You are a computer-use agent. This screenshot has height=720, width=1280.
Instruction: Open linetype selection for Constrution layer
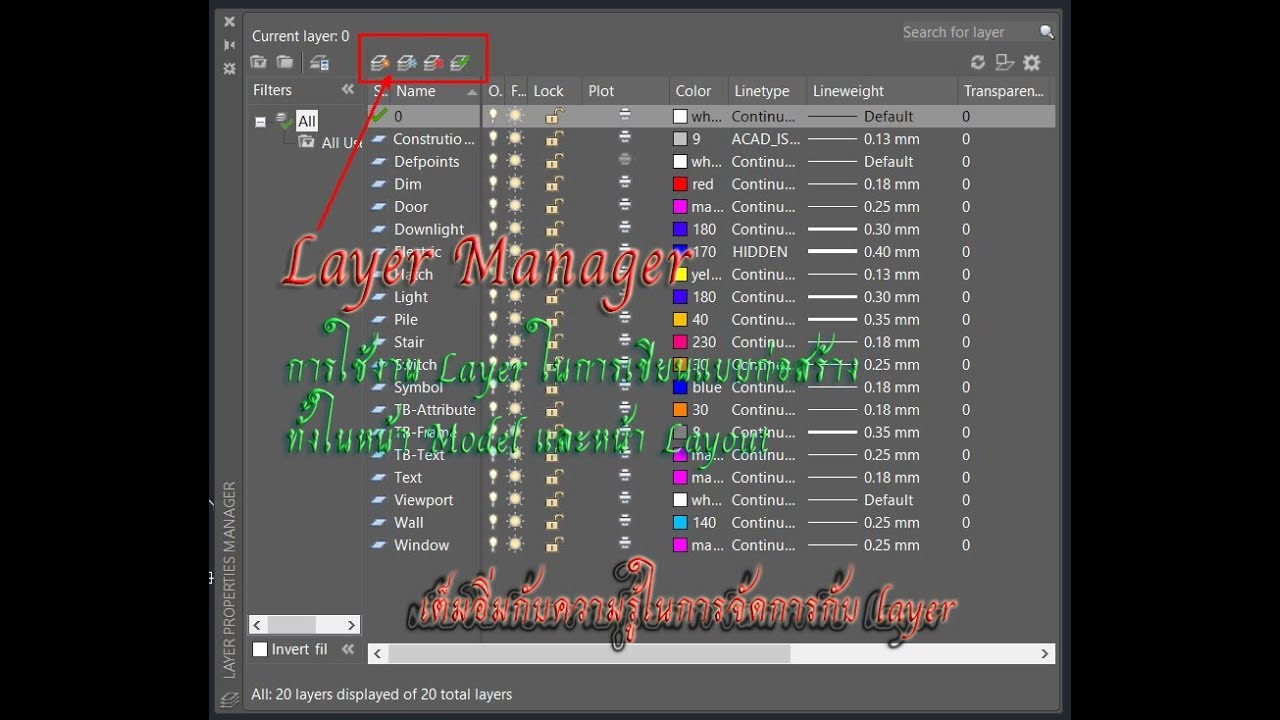pyautogui.click(x=764, y=139)
